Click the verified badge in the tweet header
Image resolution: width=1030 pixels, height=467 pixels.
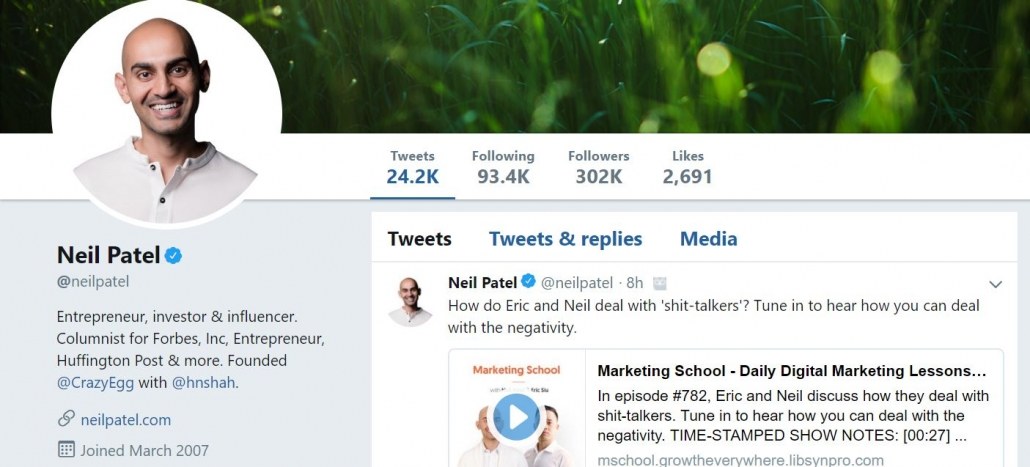tap(529, 282)
